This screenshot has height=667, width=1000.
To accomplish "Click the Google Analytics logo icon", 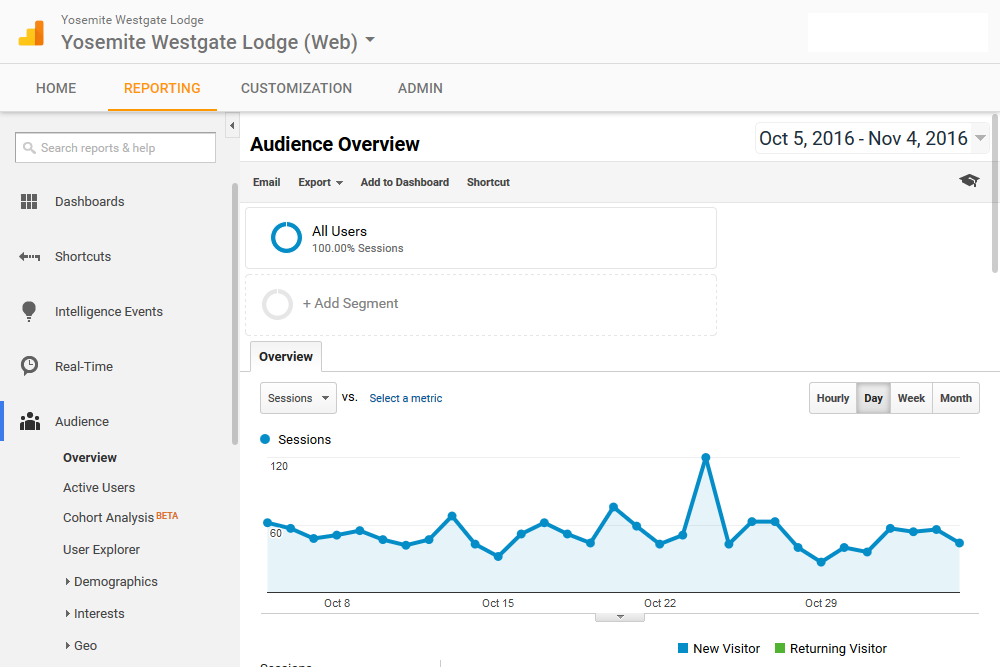I will [x=31, y=33].
